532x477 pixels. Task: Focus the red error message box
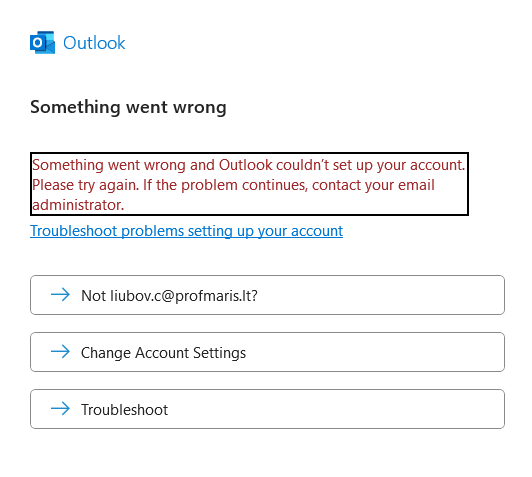point(249,184)
